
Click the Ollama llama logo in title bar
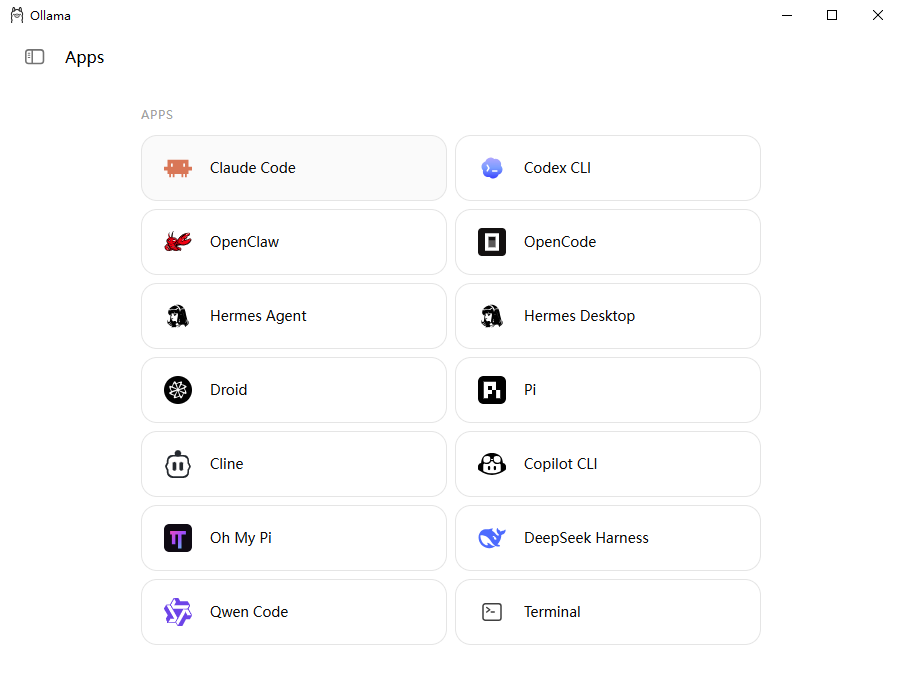[x=17, y=16]
